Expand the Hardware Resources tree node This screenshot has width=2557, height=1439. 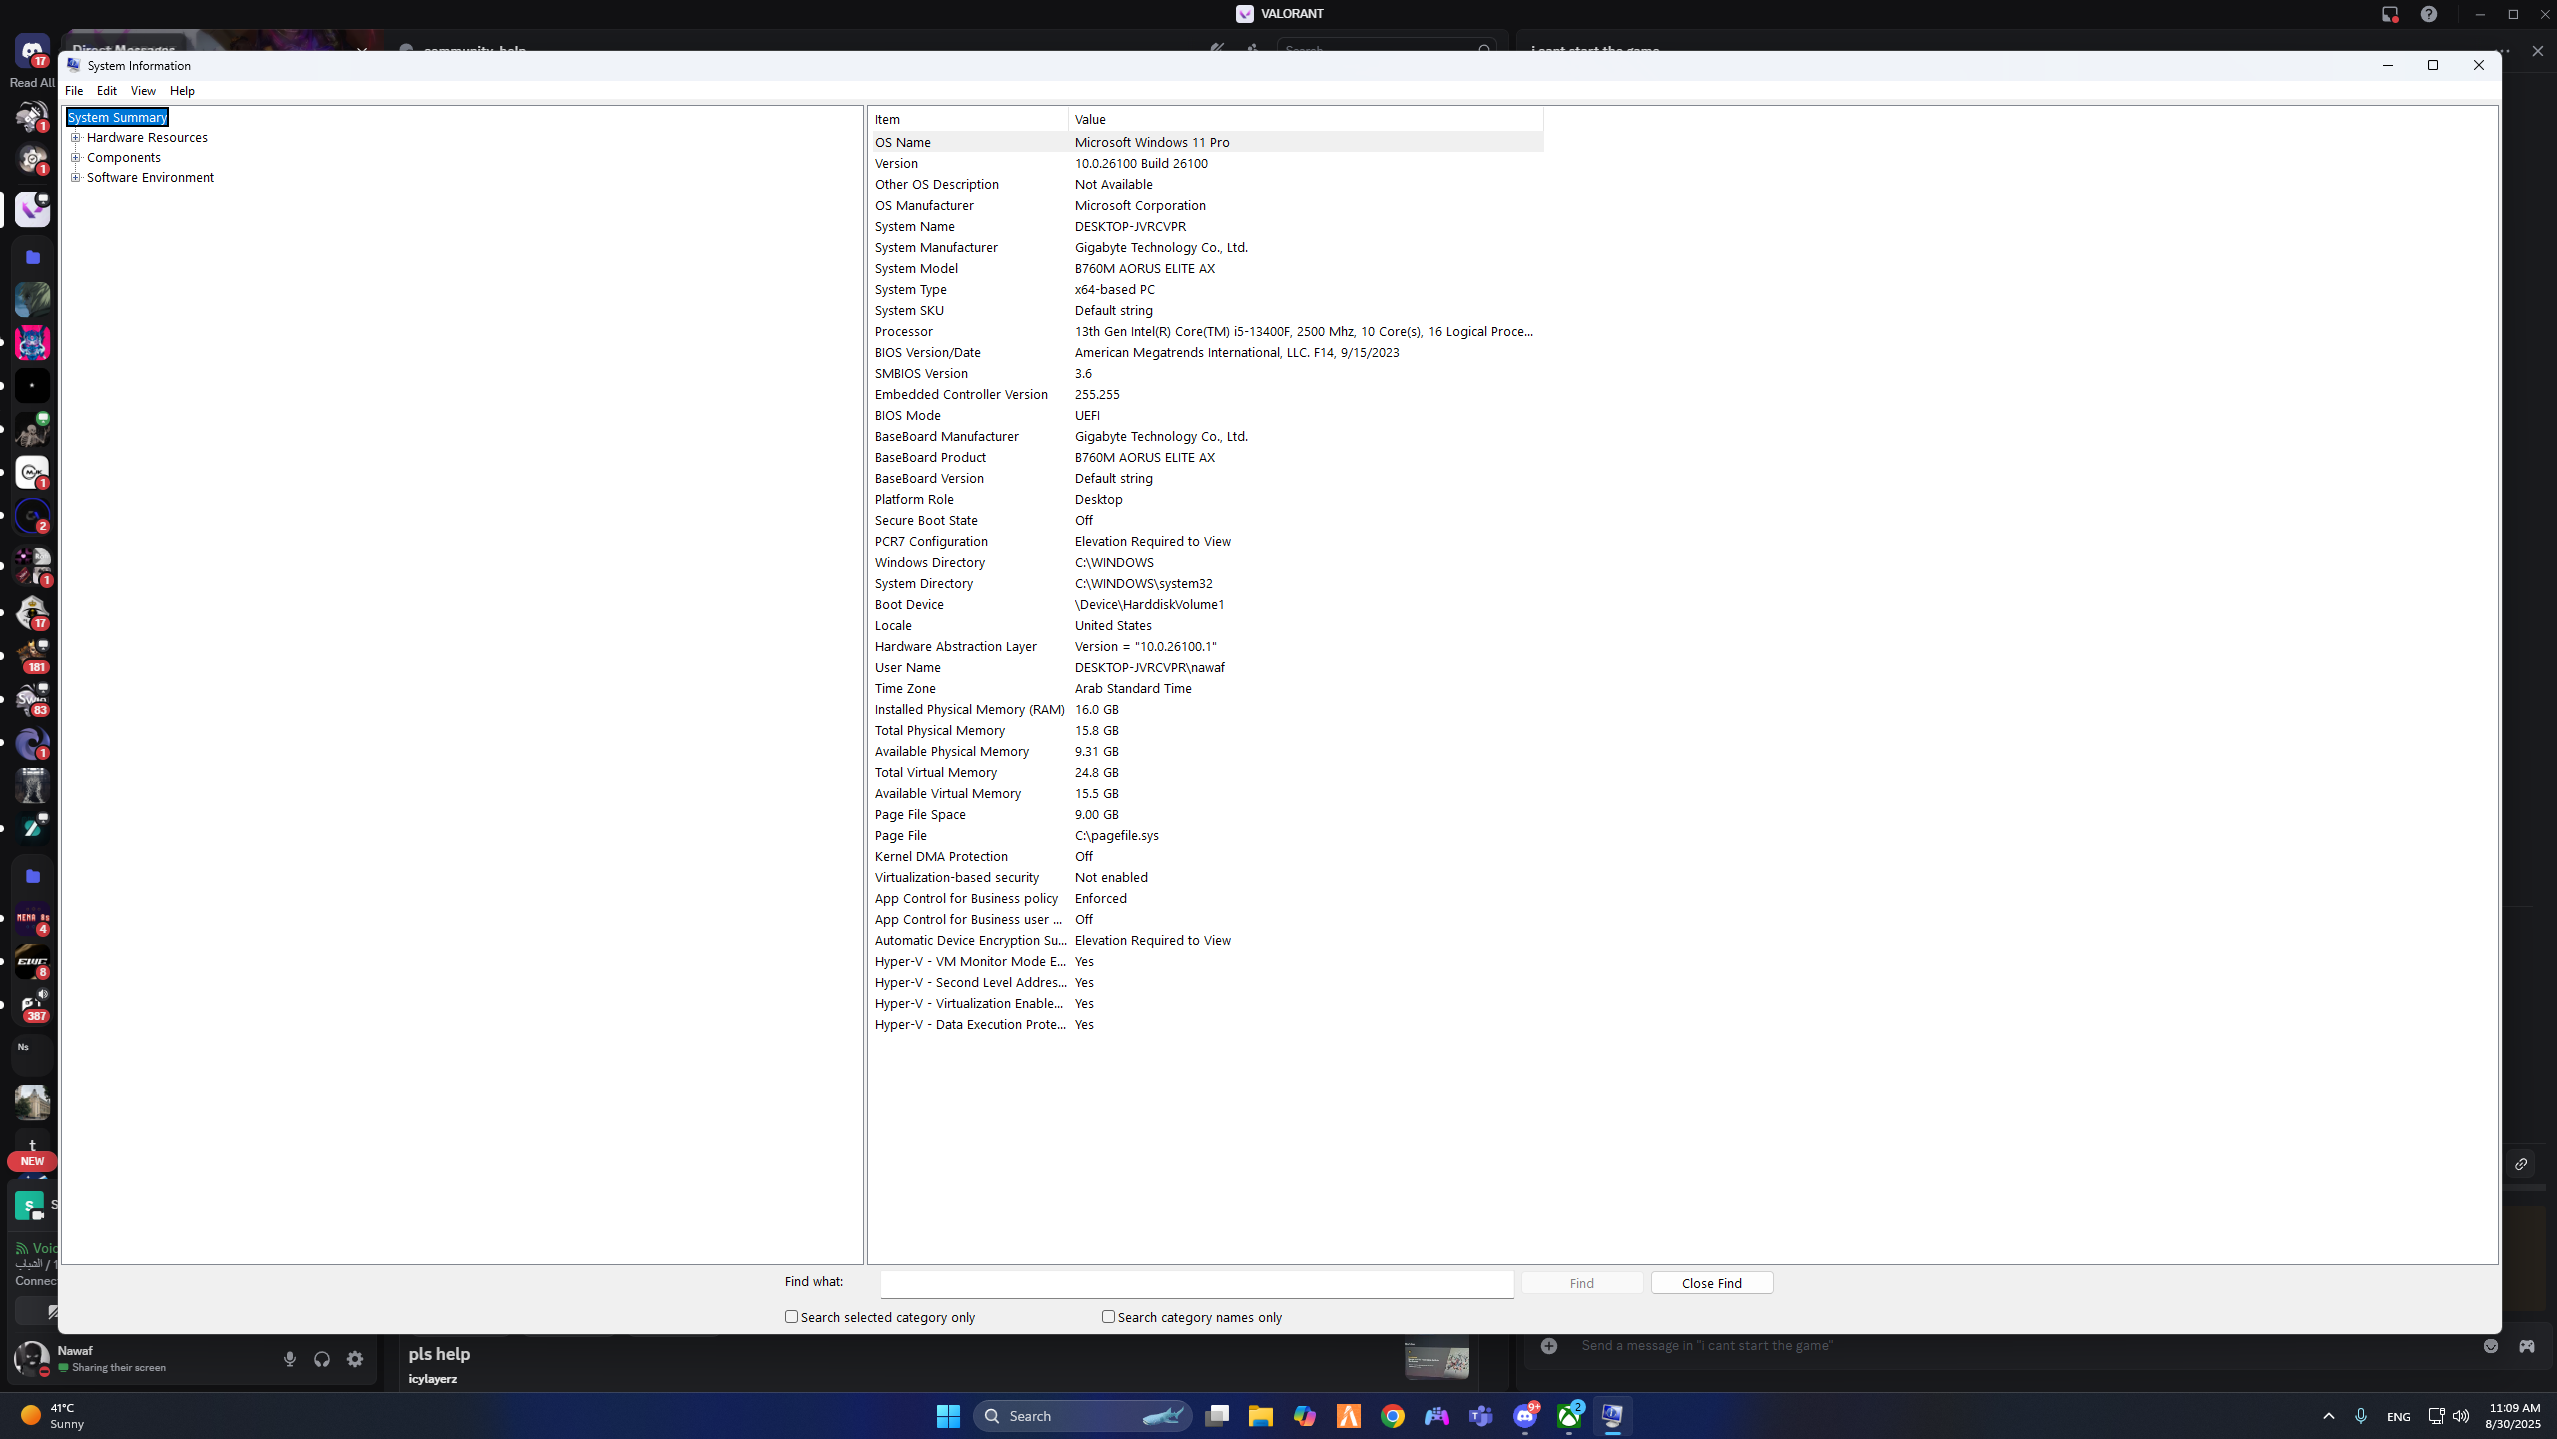click(76, 138)
